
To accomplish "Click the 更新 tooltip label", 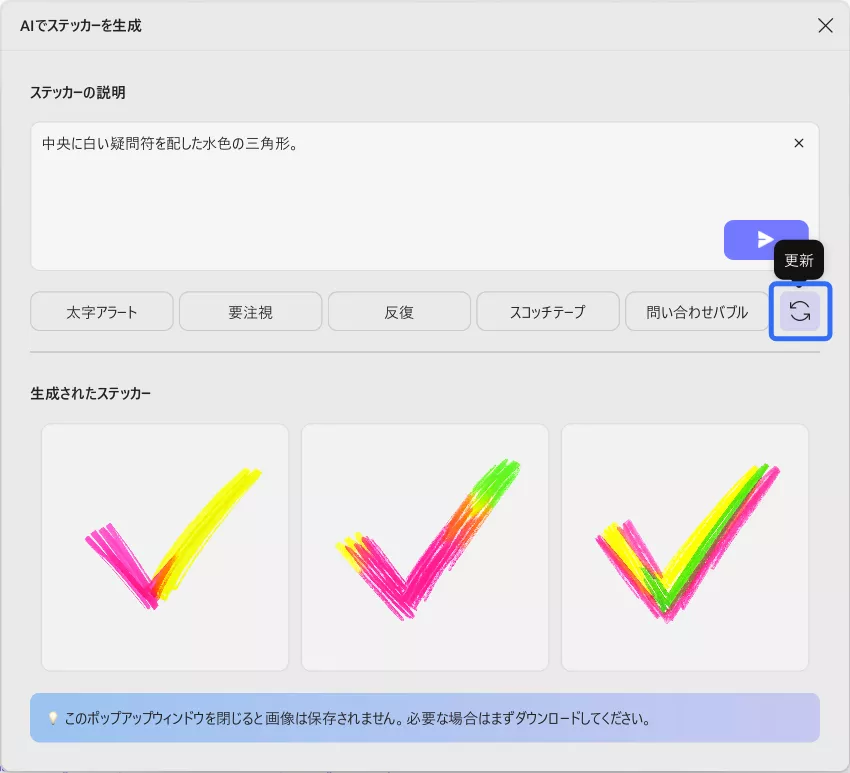I will (799, 260).
